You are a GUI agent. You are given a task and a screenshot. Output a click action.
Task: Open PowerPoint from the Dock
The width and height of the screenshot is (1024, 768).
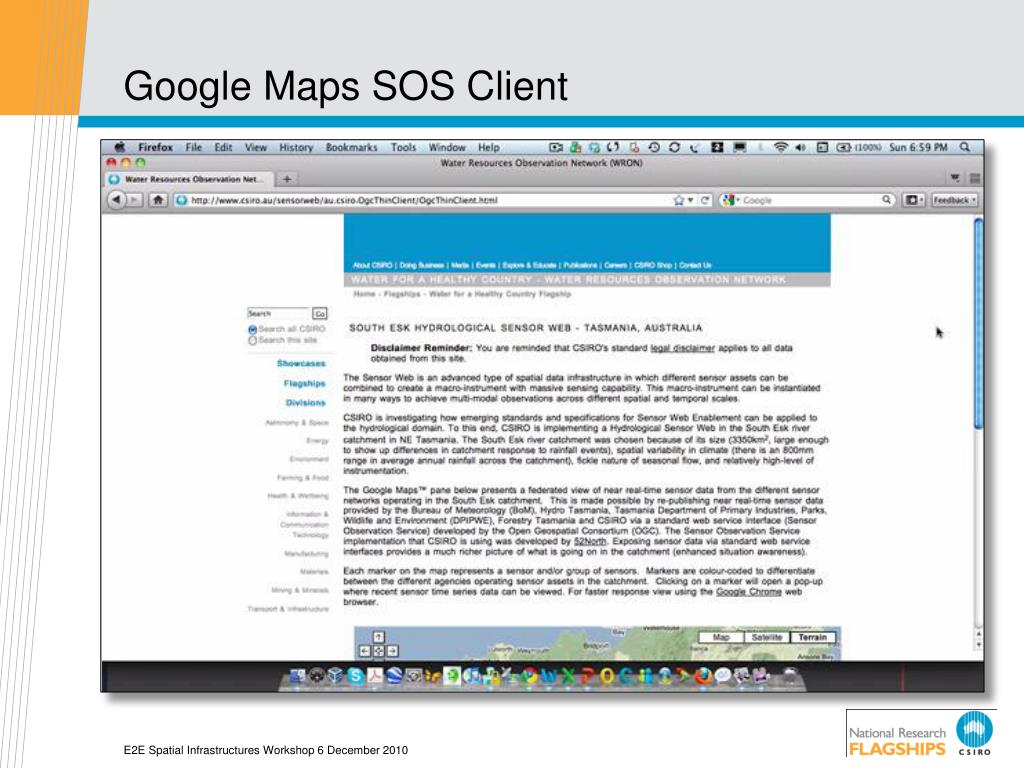(587, 676)
